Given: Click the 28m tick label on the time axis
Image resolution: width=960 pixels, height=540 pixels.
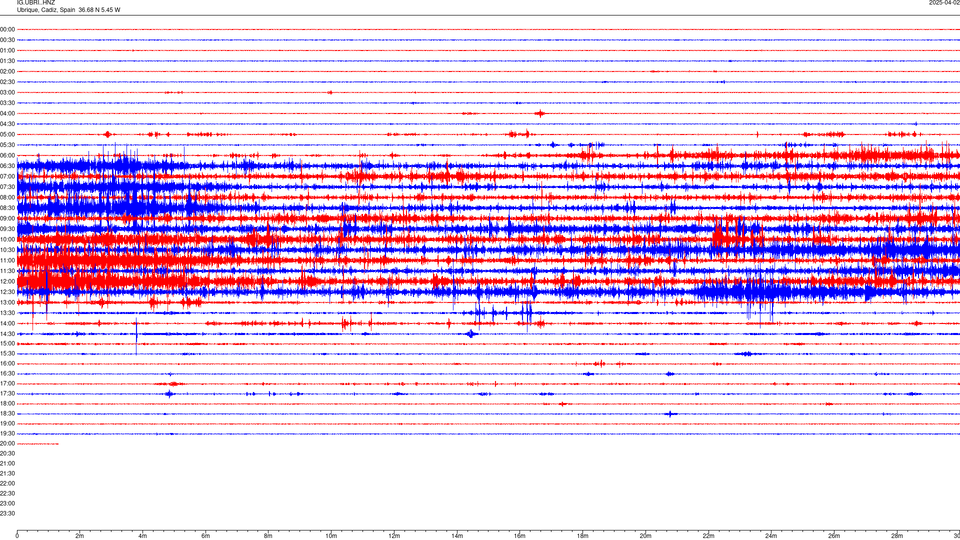Looking at the screenshot, I should [x=897, y=536].
